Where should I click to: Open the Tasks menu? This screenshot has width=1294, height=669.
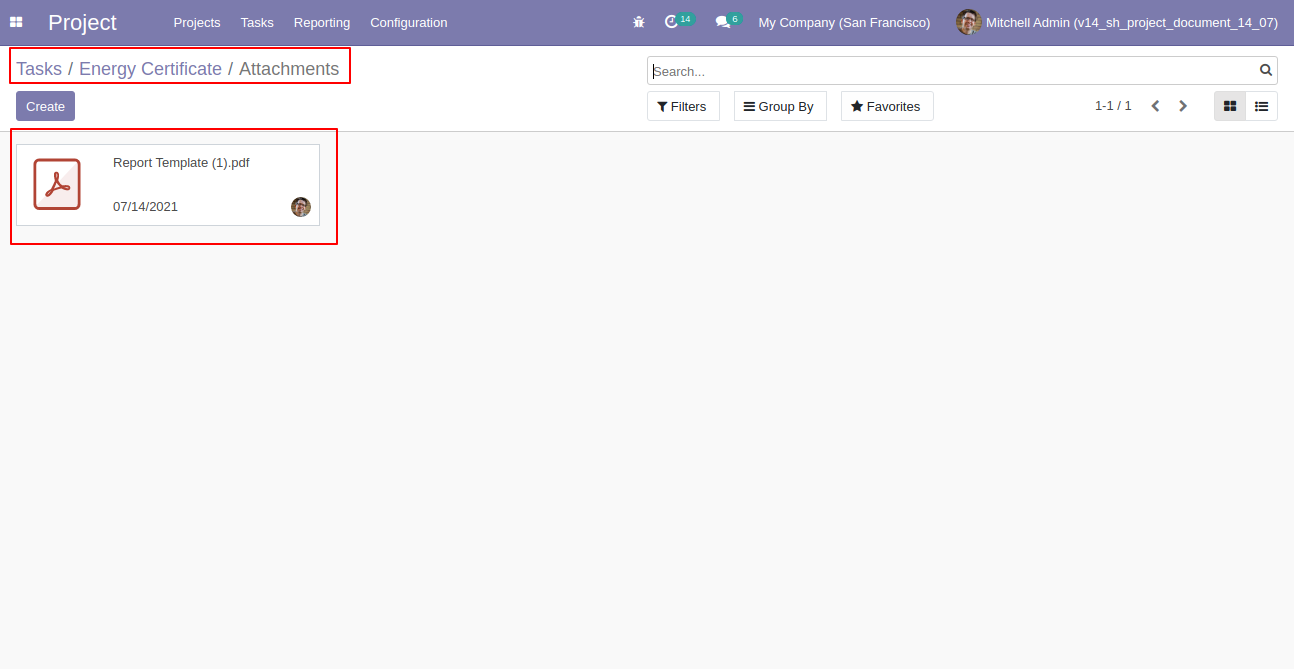point(257,22)
